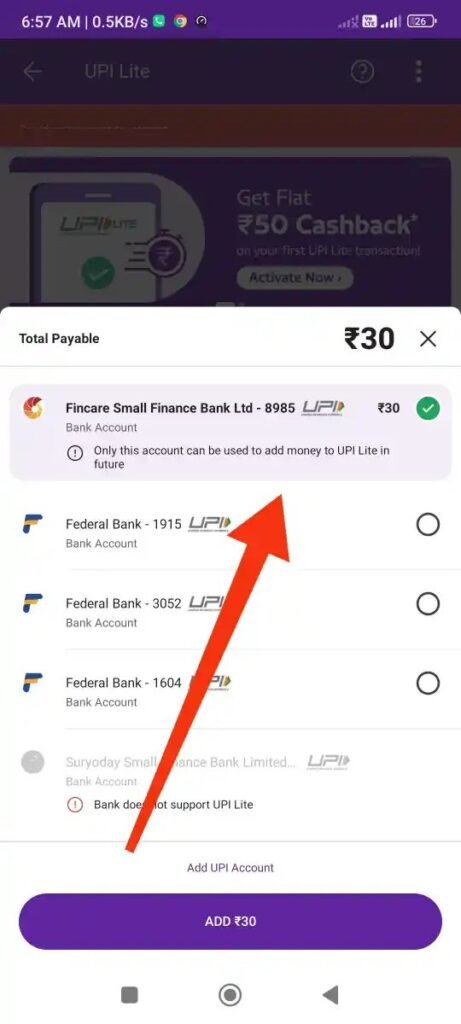Image resolution: width=461 pixels, height=1024 pixels.
Task: Tap the Android recent apps square
Action: [129, 995]
